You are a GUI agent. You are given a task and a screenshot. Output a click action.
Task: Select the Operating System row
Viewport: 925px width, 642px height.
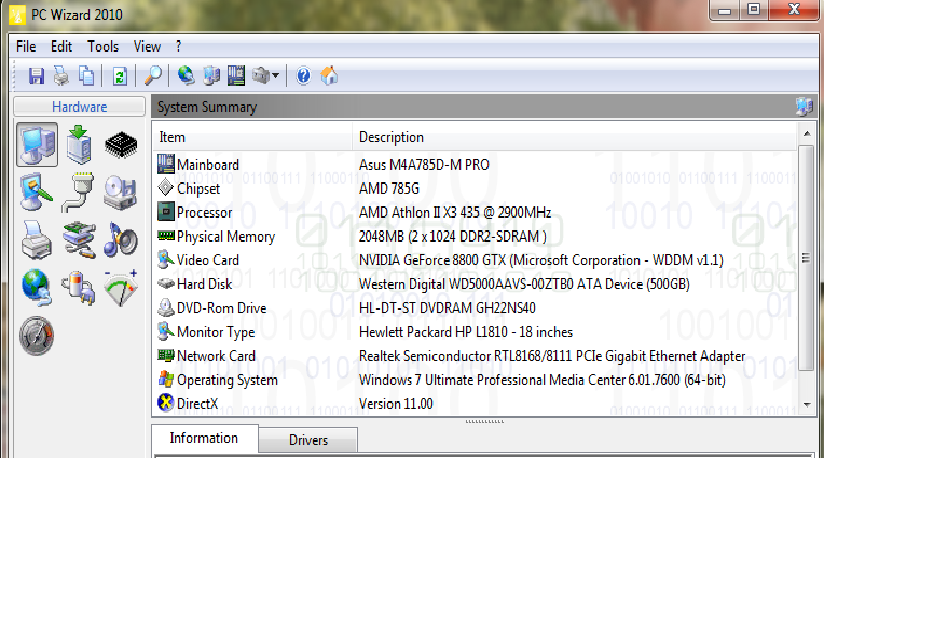click(x=475, y=380)
